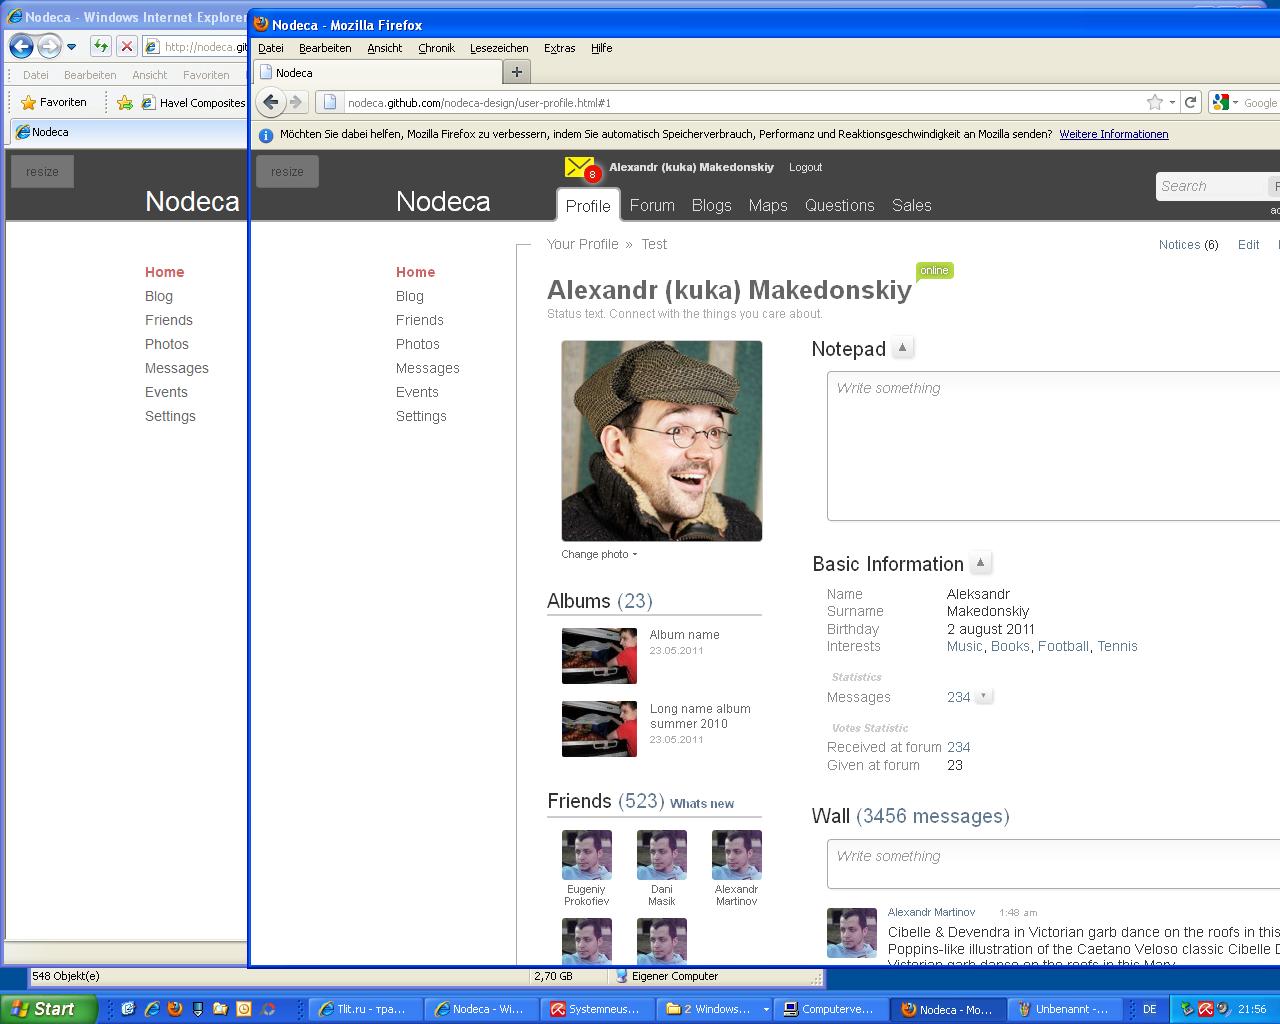This screenshot has height=1024, width=1280.
Task: Click the Wall Write something field
Action: [x=1054, y=864]
